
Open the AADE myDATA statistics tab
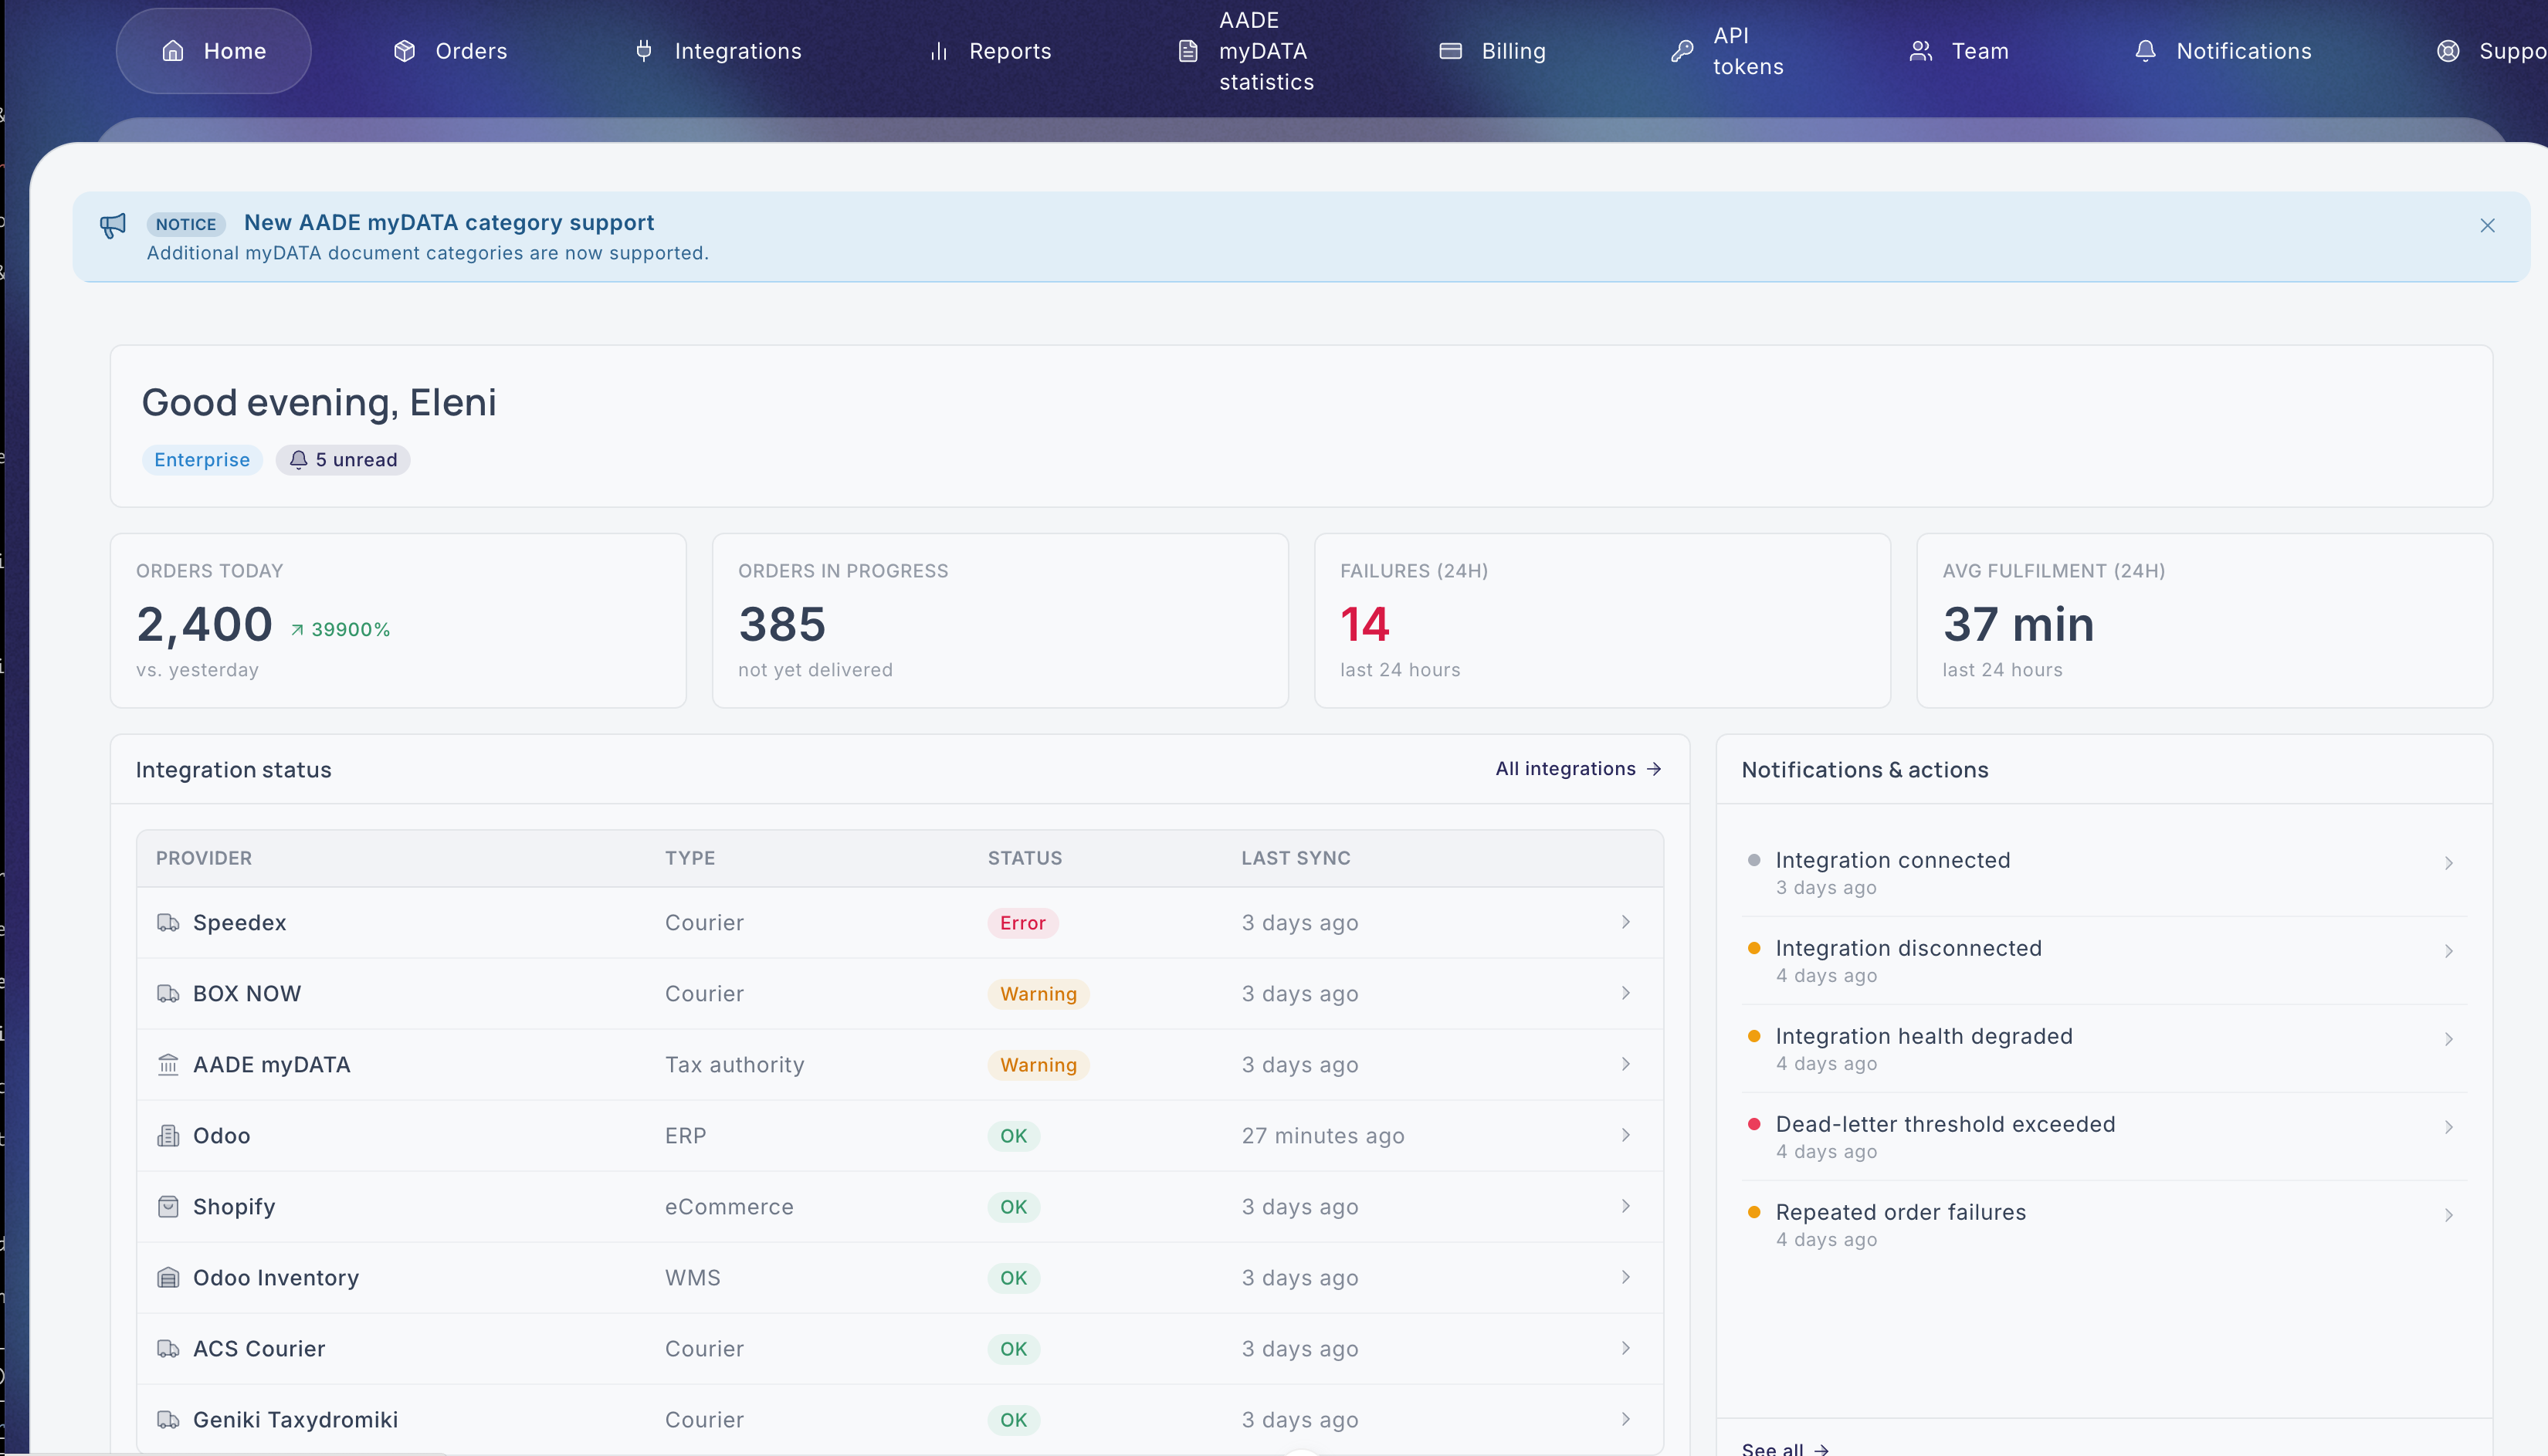tap(1246, 51)
